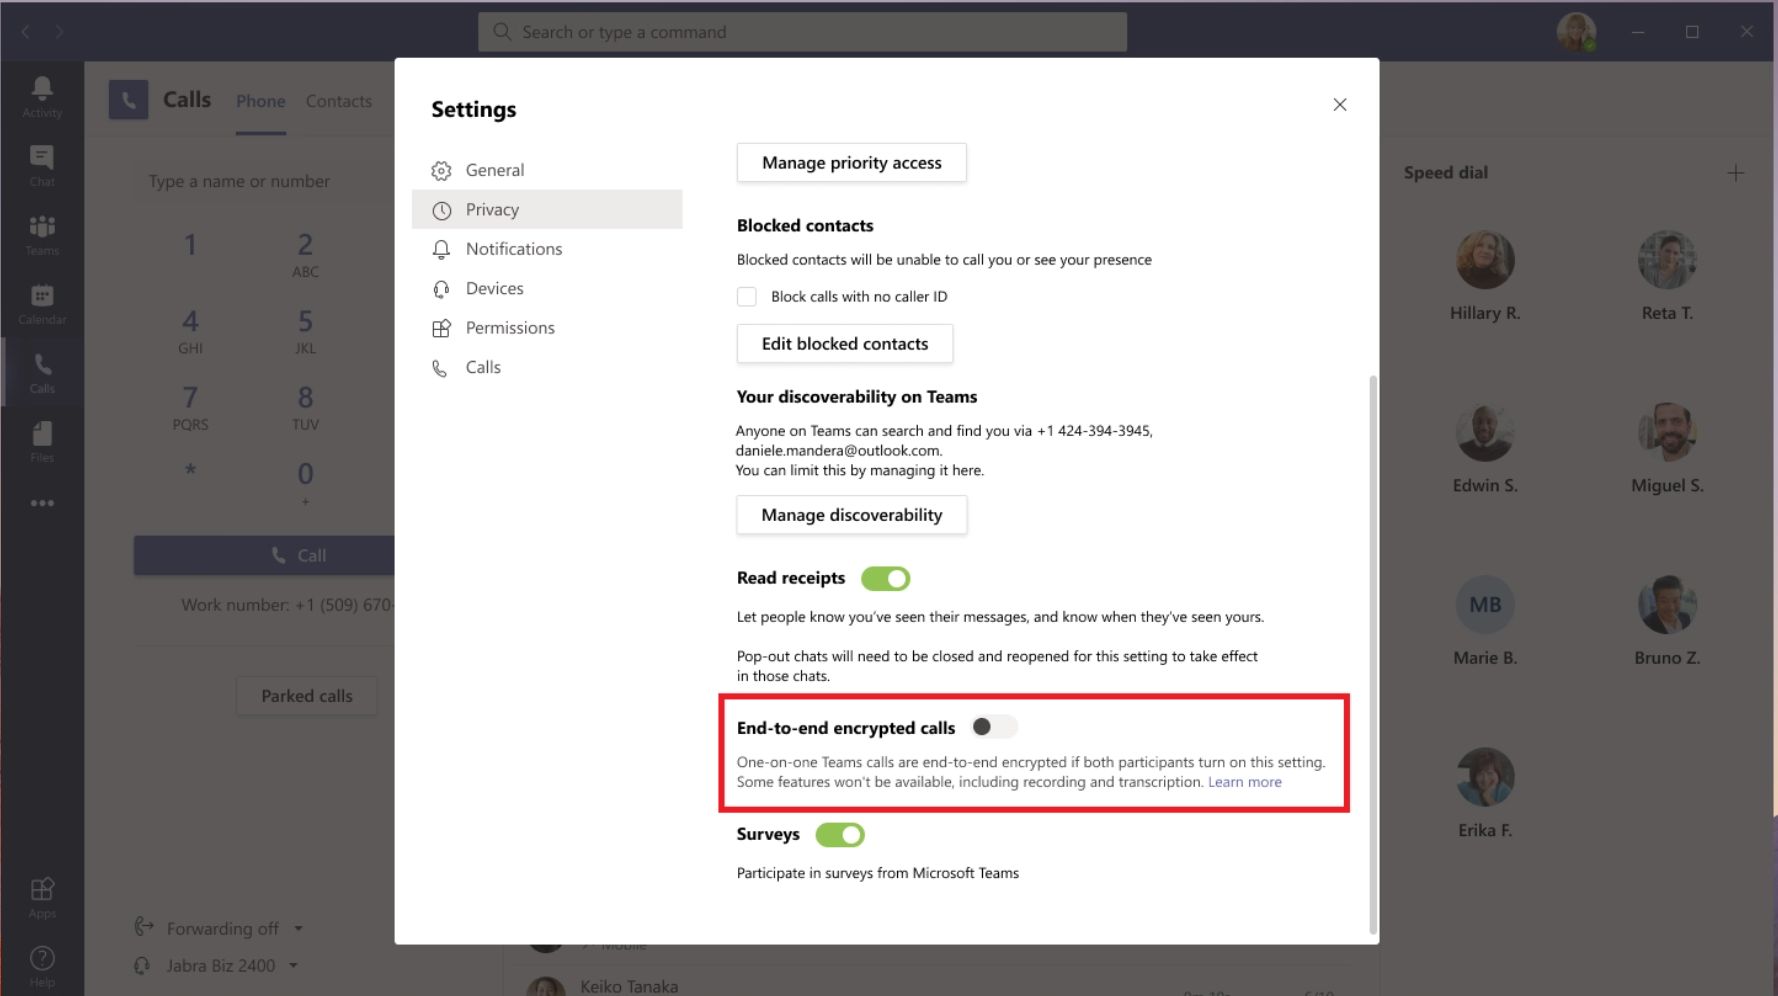The image size is (1778, 996).
Task: Dial digit 2 ABC on the keypad
Action: [x=305, y=254]
